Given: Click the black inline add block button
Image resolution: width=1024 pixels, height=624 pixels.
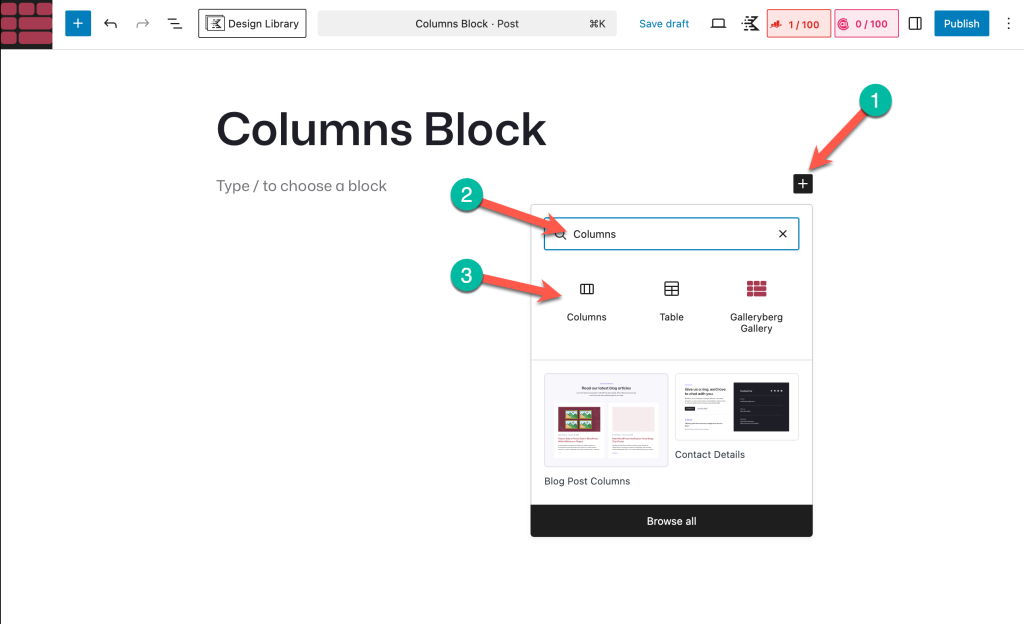Looking at the screenshot, I should click(x=803, y=184).
